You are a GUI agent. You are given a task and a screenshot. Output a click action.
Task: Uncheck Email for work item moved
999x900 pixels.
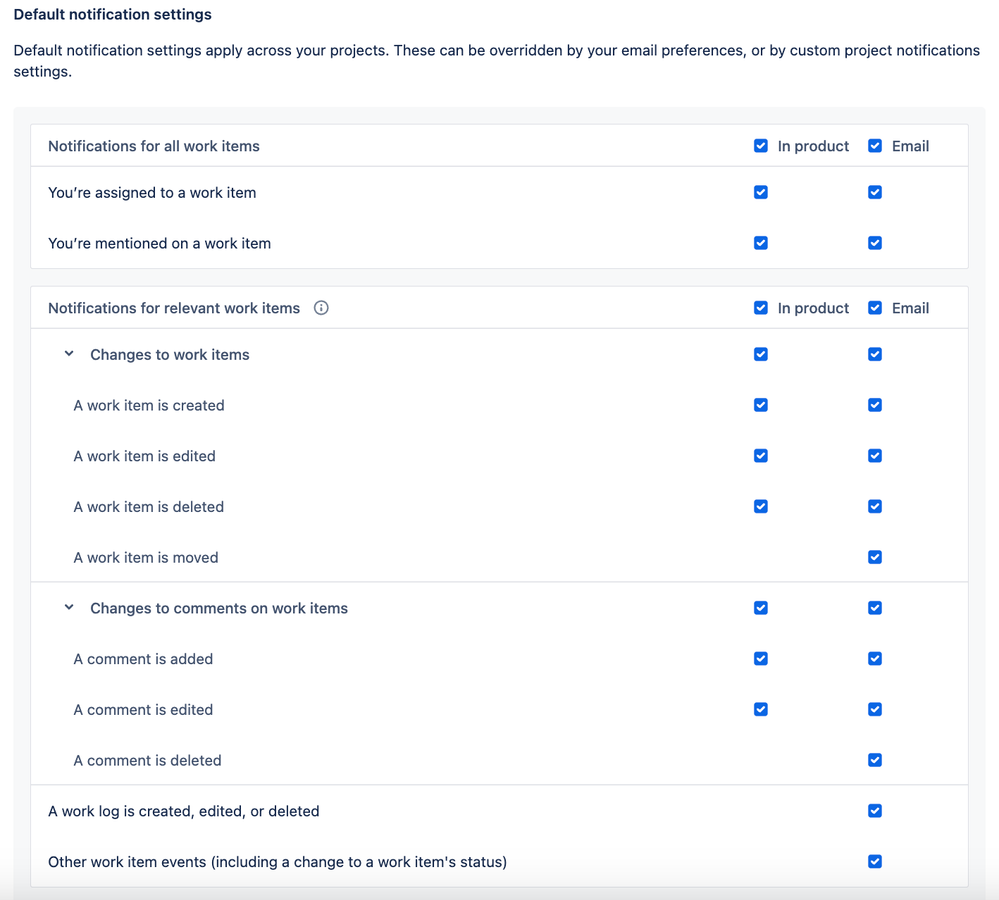click(875, 557)
